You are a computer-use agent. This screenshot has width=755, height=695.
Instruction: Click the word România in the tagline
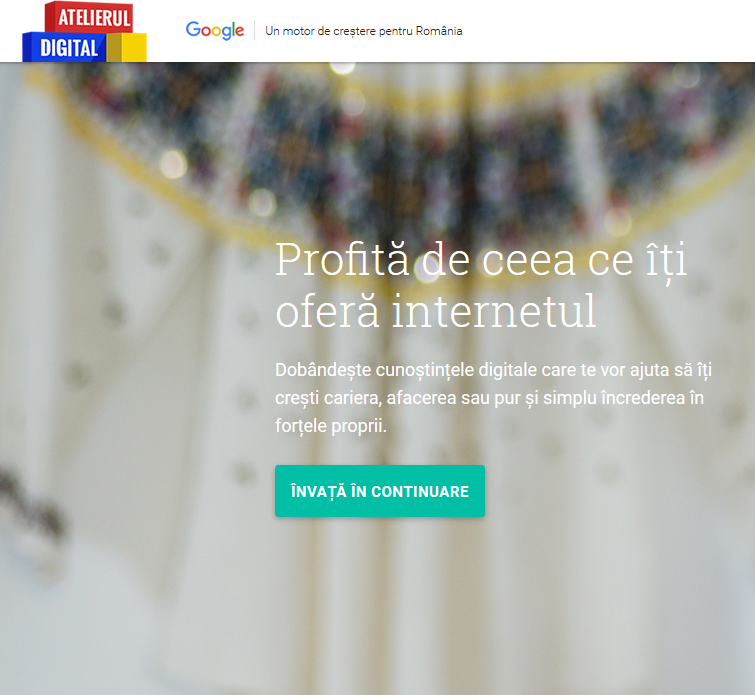tap(439, 31)
